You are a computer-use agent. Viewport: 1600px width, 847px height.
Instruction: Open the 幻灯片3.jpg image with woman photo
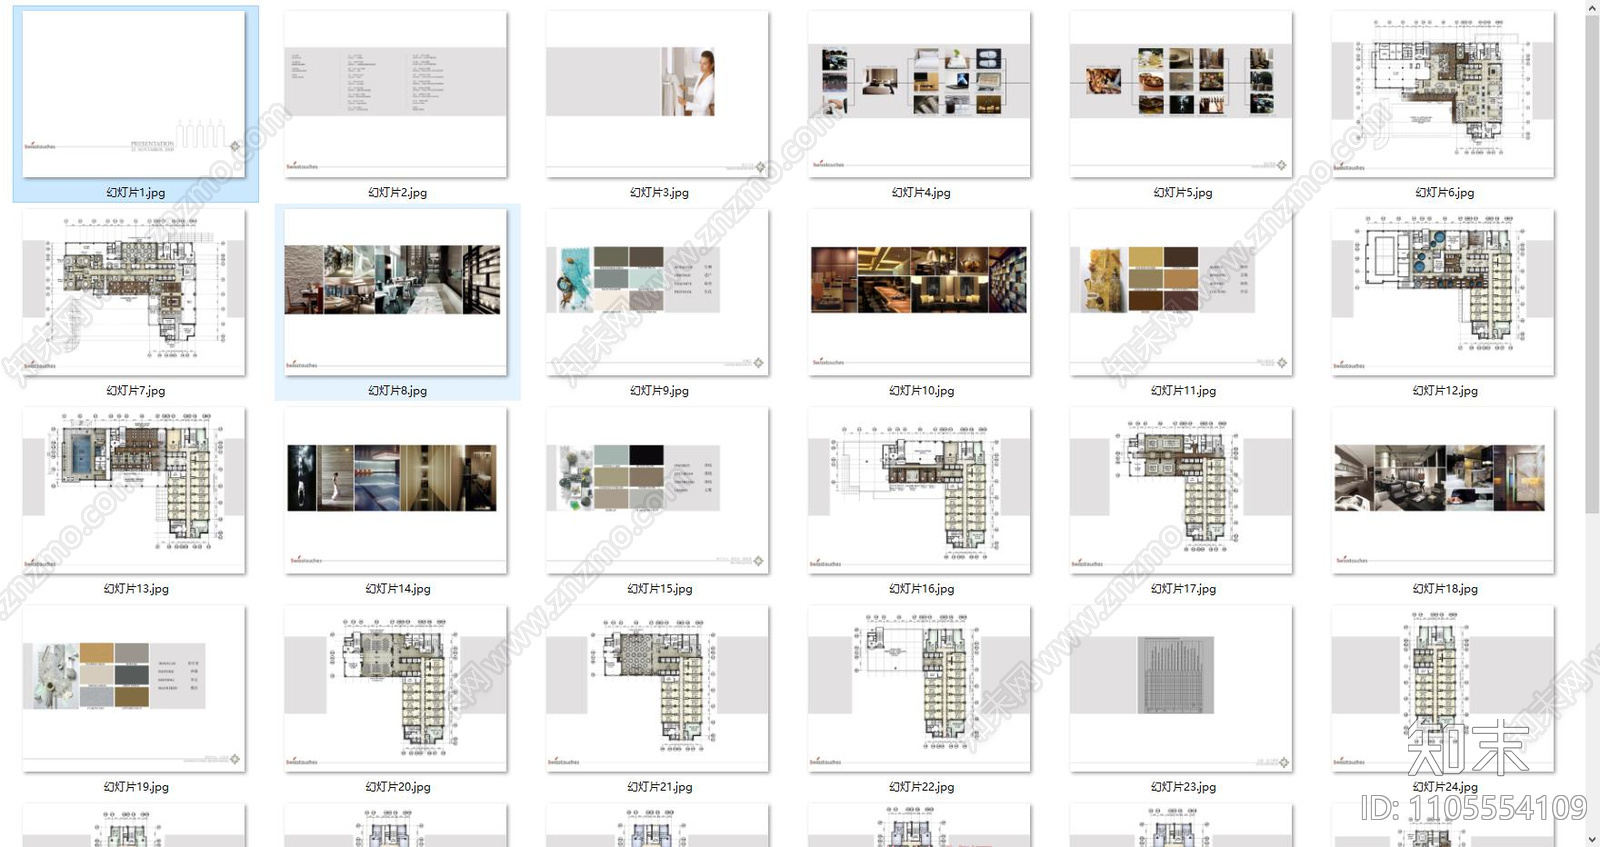658,94
